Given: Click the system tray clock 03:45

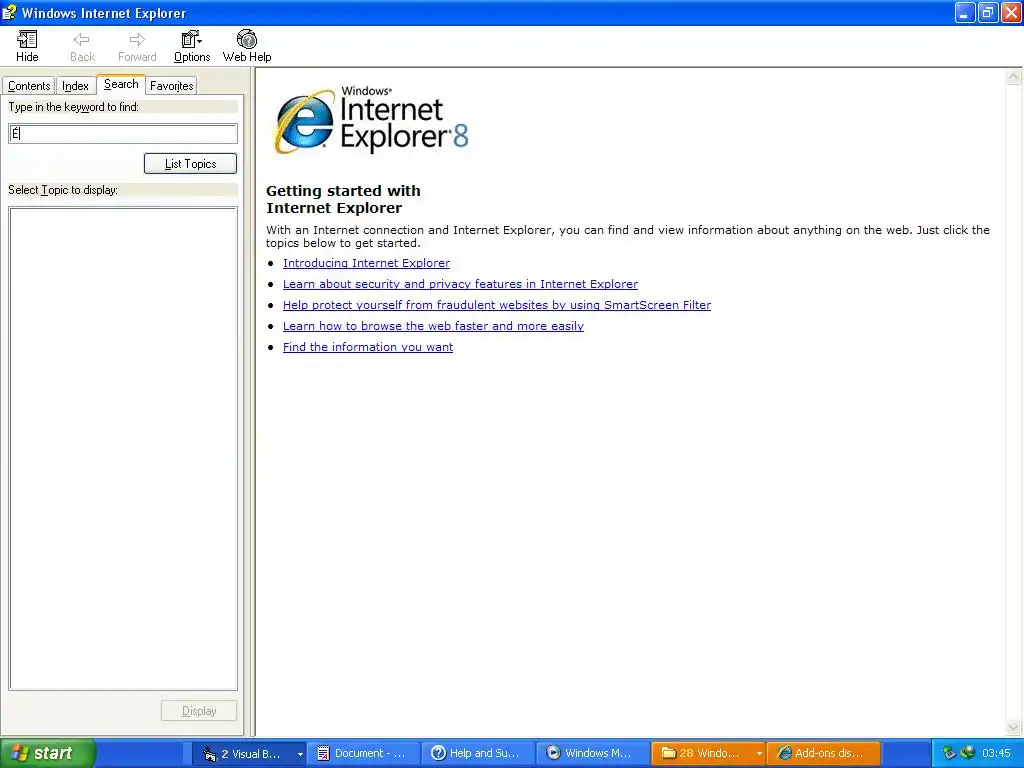Looking at the screenshot, I should pyautogui.click(x=996, y=754).
